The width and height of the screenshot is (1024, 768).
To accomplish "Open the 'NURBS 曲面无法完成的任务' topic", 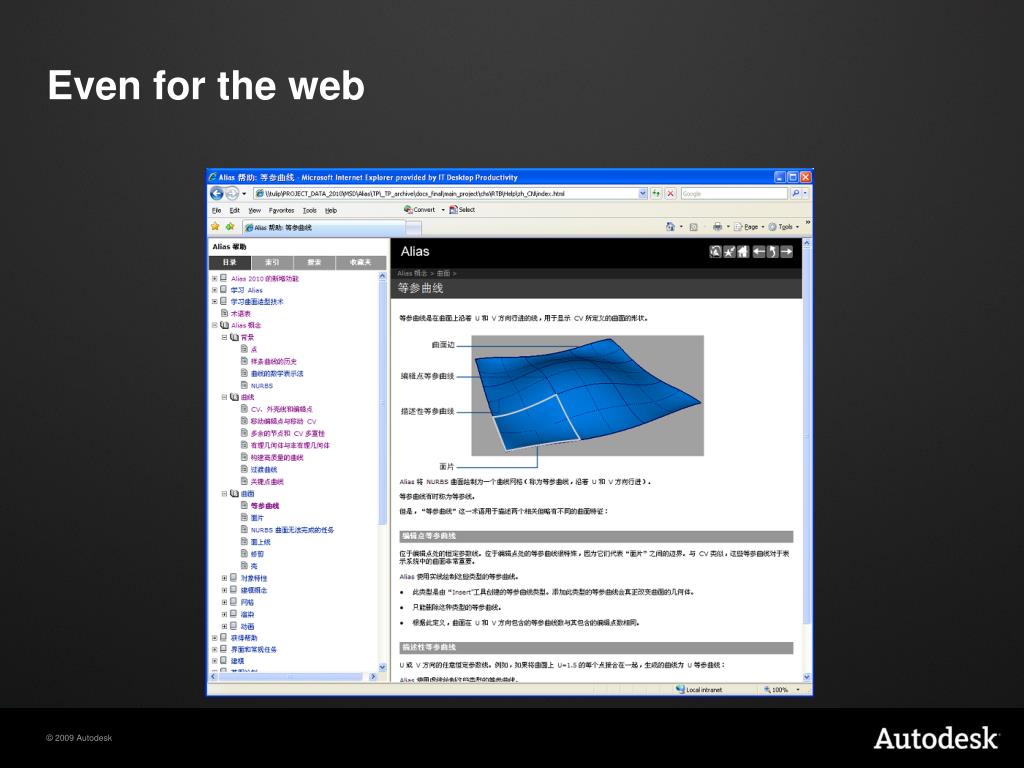I will (292, 530).
